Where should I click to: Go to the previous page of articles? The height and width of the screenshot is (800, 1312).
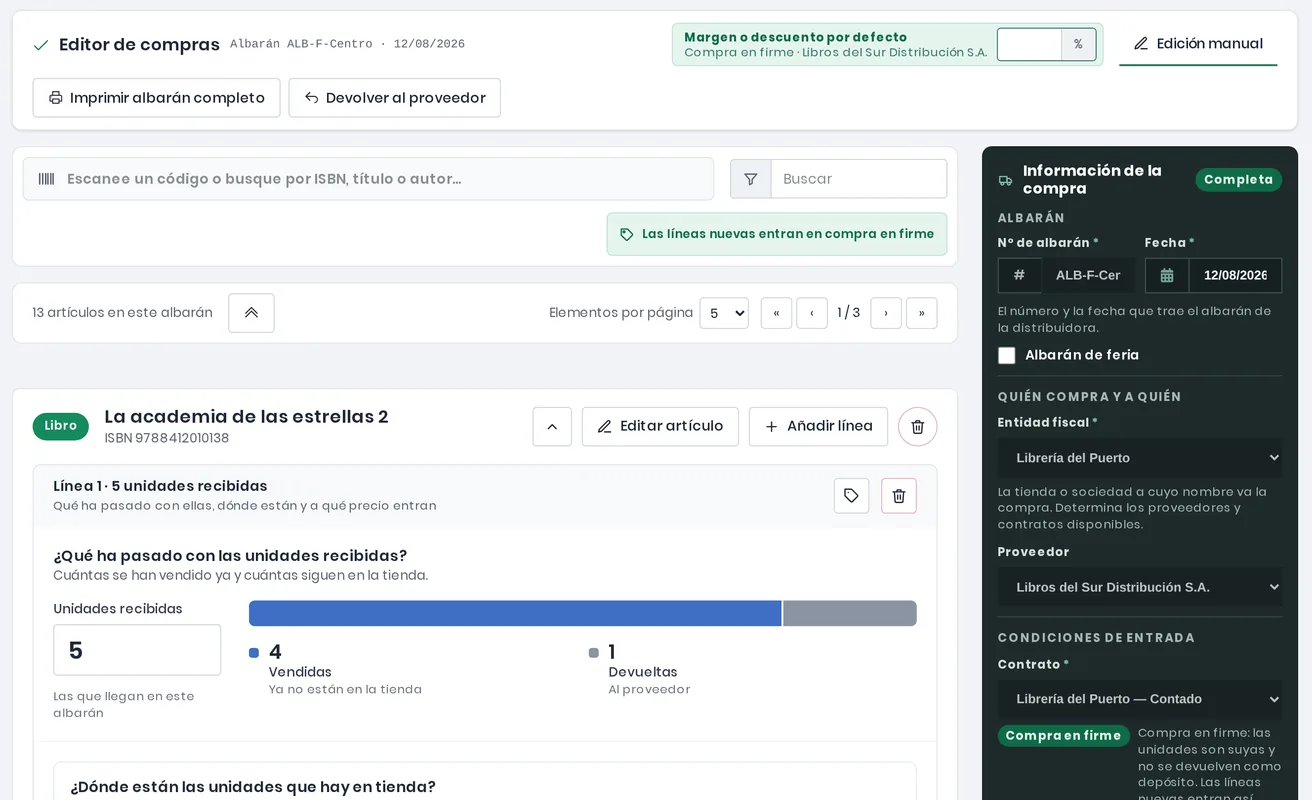click(x=812, y=313)
